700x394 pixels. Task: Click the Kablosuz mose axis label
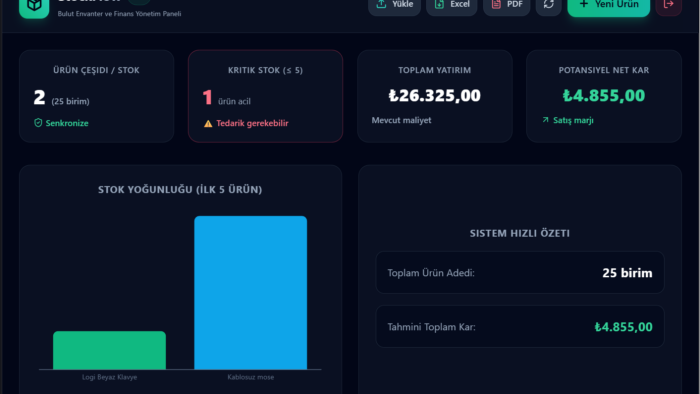click(250, 377)
